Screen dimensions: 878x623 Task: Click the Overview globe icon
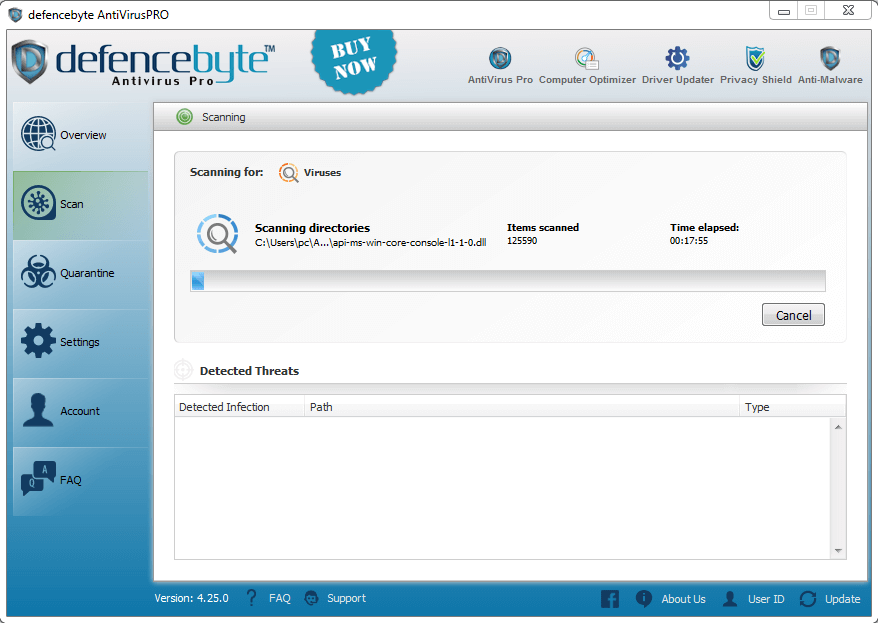coord(38,134)
